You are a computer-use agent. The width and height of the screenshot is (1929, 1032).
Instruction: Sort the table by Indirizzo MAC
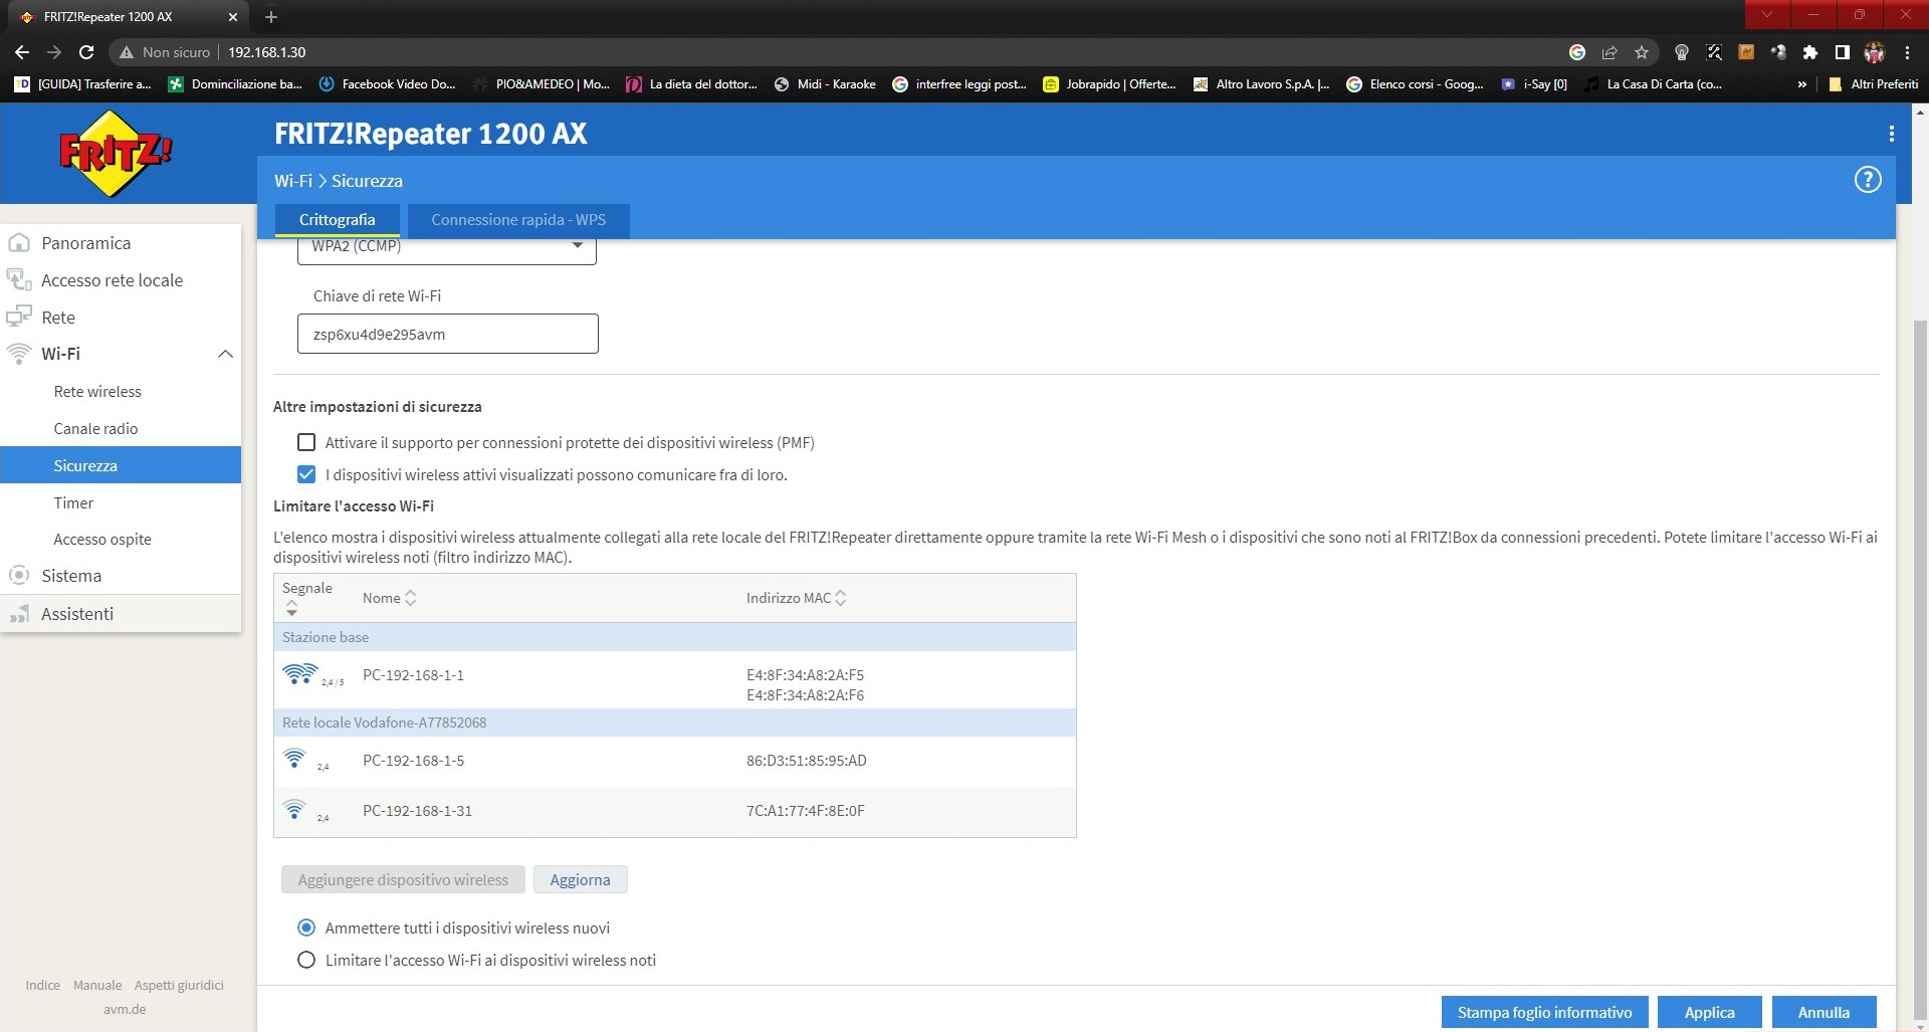tap(796, 598)
